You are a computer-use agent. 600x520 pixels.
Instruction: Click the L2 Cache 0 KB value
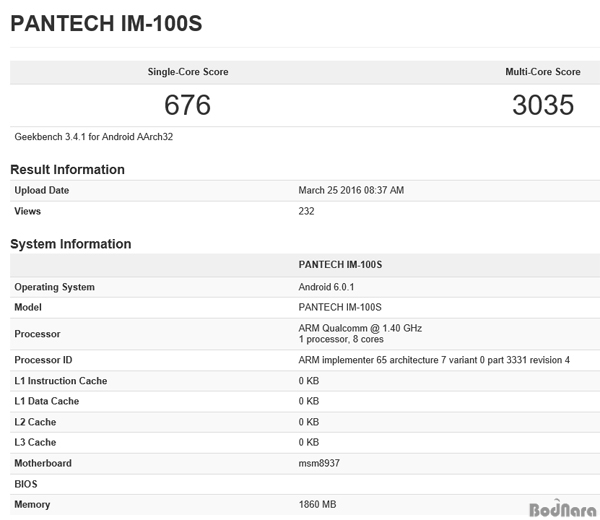click(x=308, y=422)
